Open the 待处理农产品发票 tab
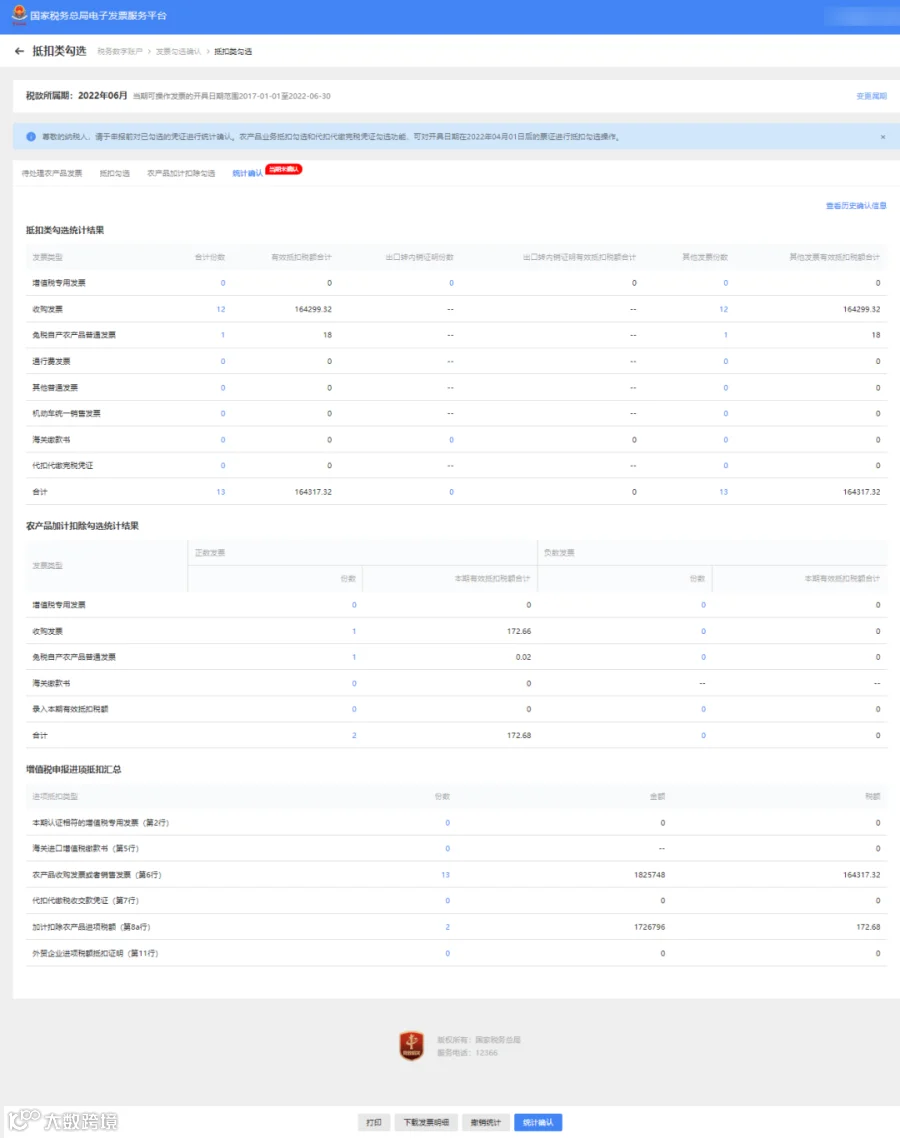This screenshot has height=1138, width=900. [x=52, y=173]
